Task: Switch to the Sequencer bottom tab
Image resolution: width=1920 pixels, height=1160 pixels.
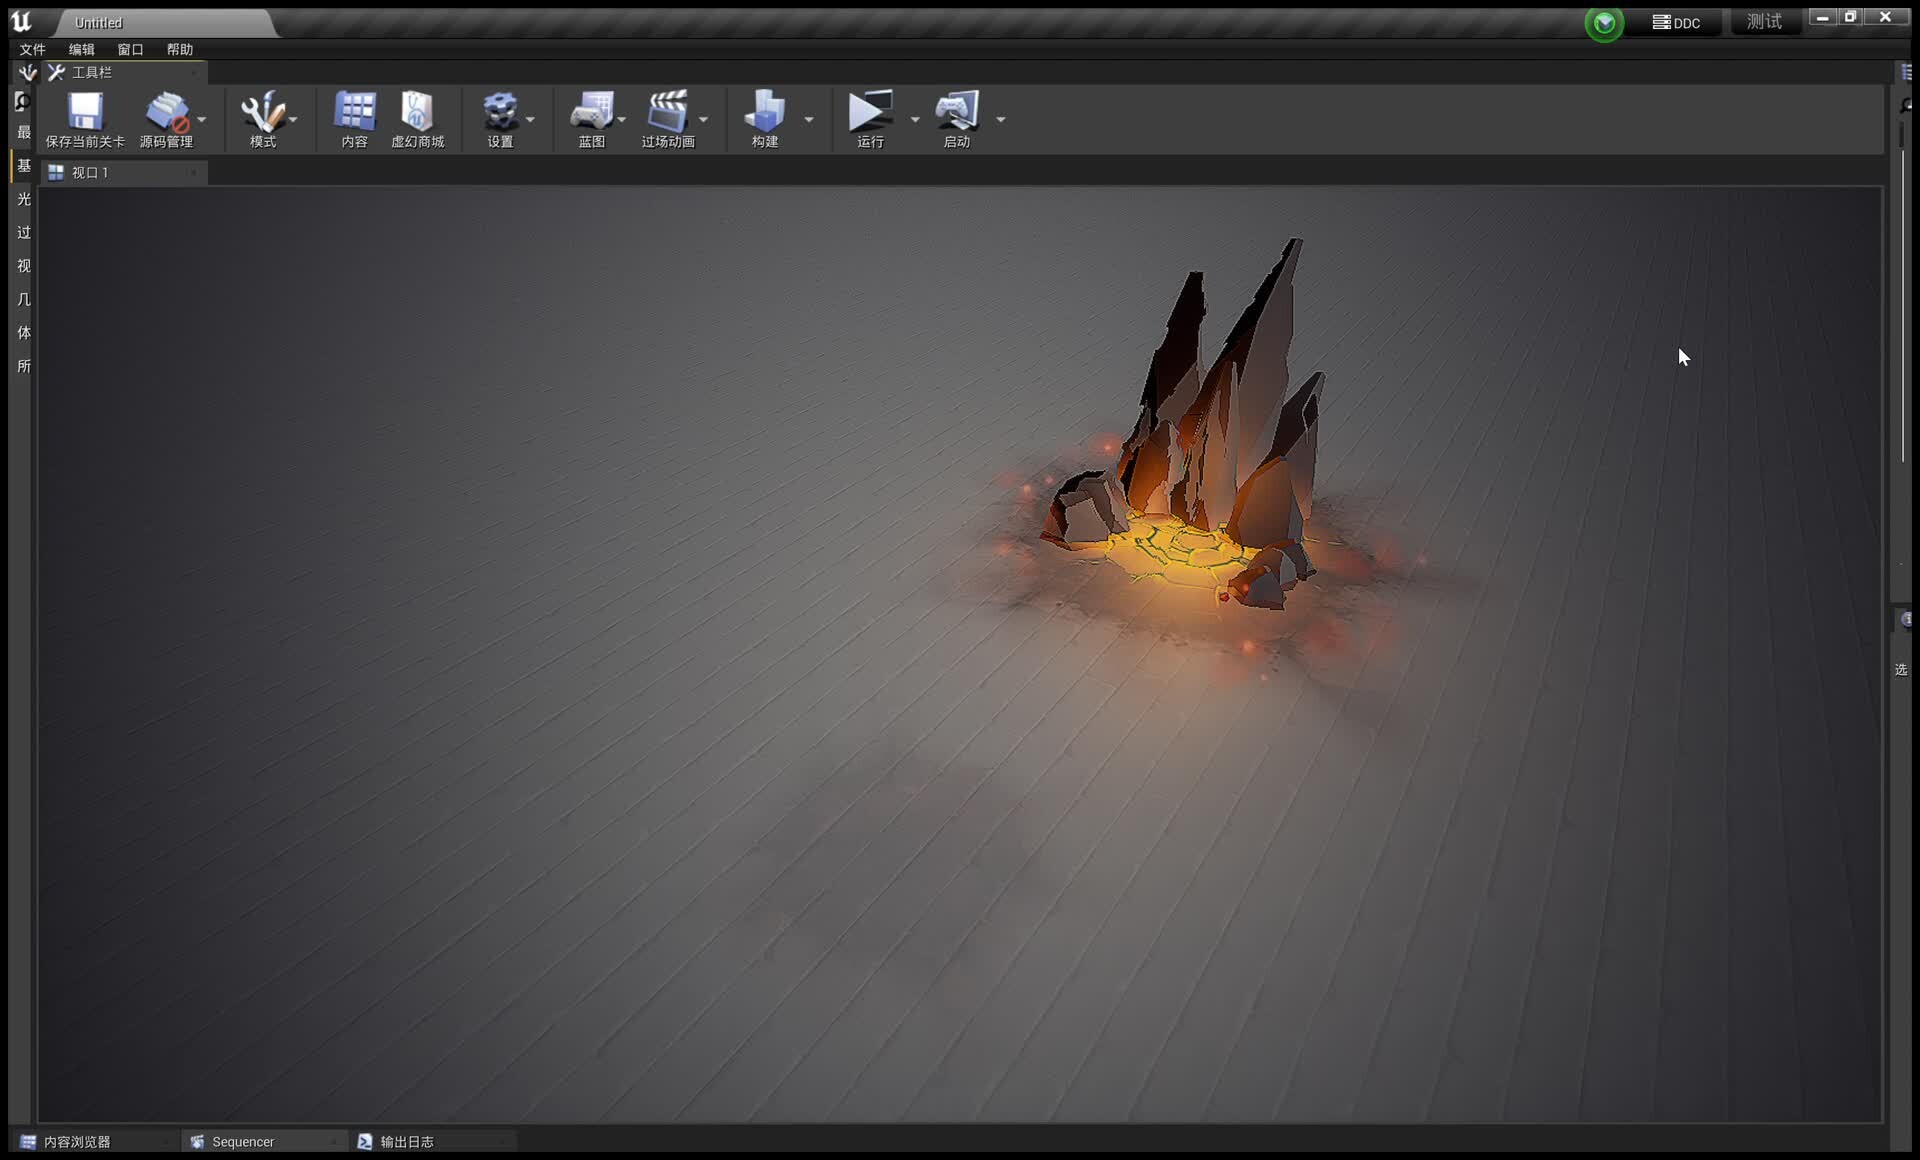Action: coord(243,1141)
